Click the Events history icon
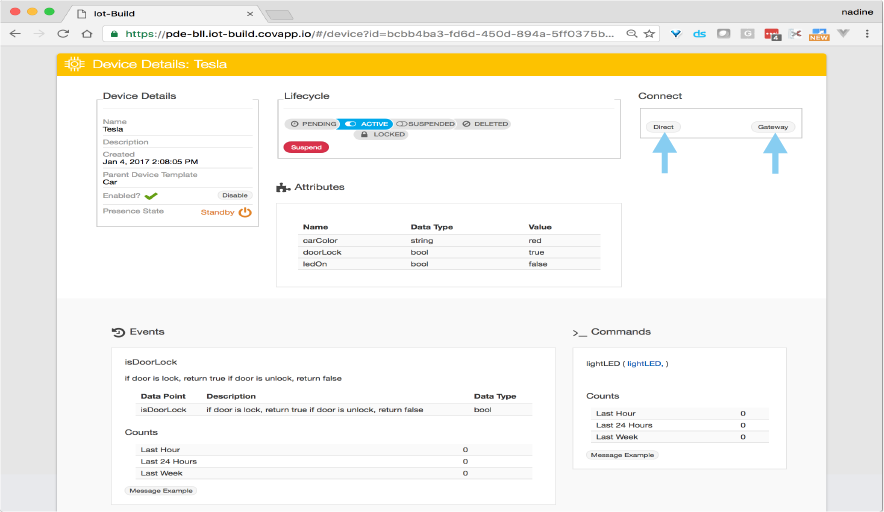 [118, 332]
